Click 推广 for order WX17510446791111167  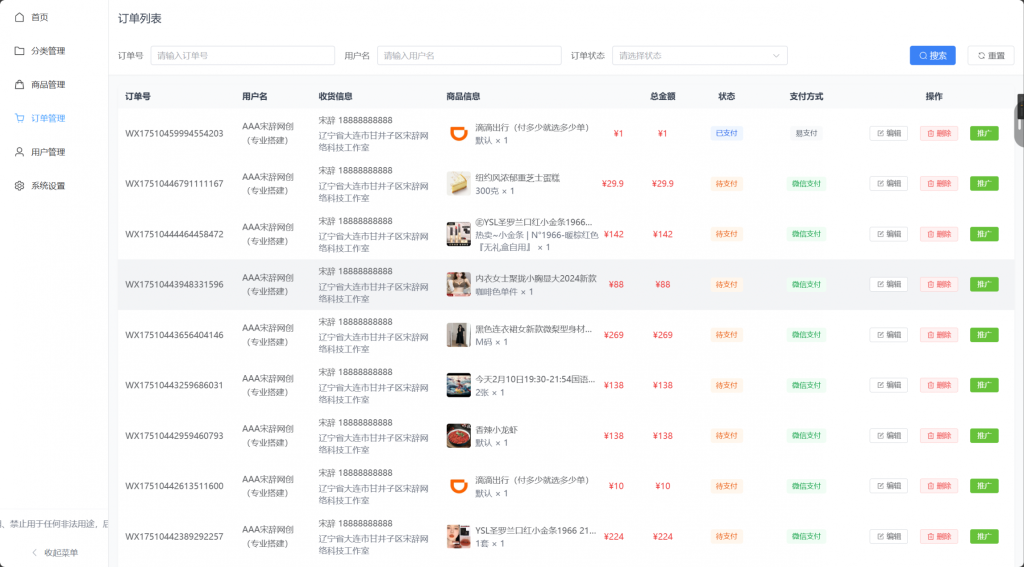pyautogui.click(x=984, y=184)
